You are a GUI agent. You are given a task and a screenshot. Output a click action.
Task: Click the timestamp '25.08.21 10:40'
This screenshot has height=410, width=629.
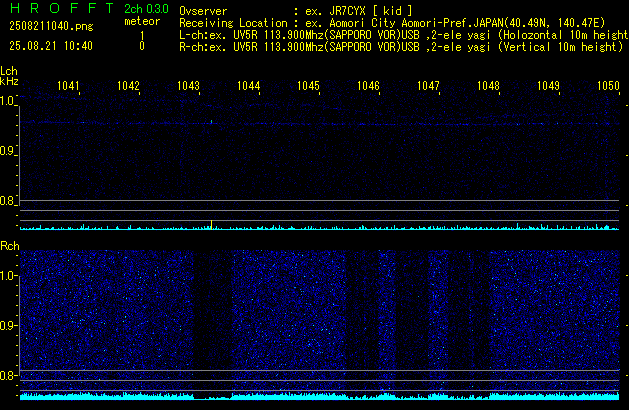point(51,46)
